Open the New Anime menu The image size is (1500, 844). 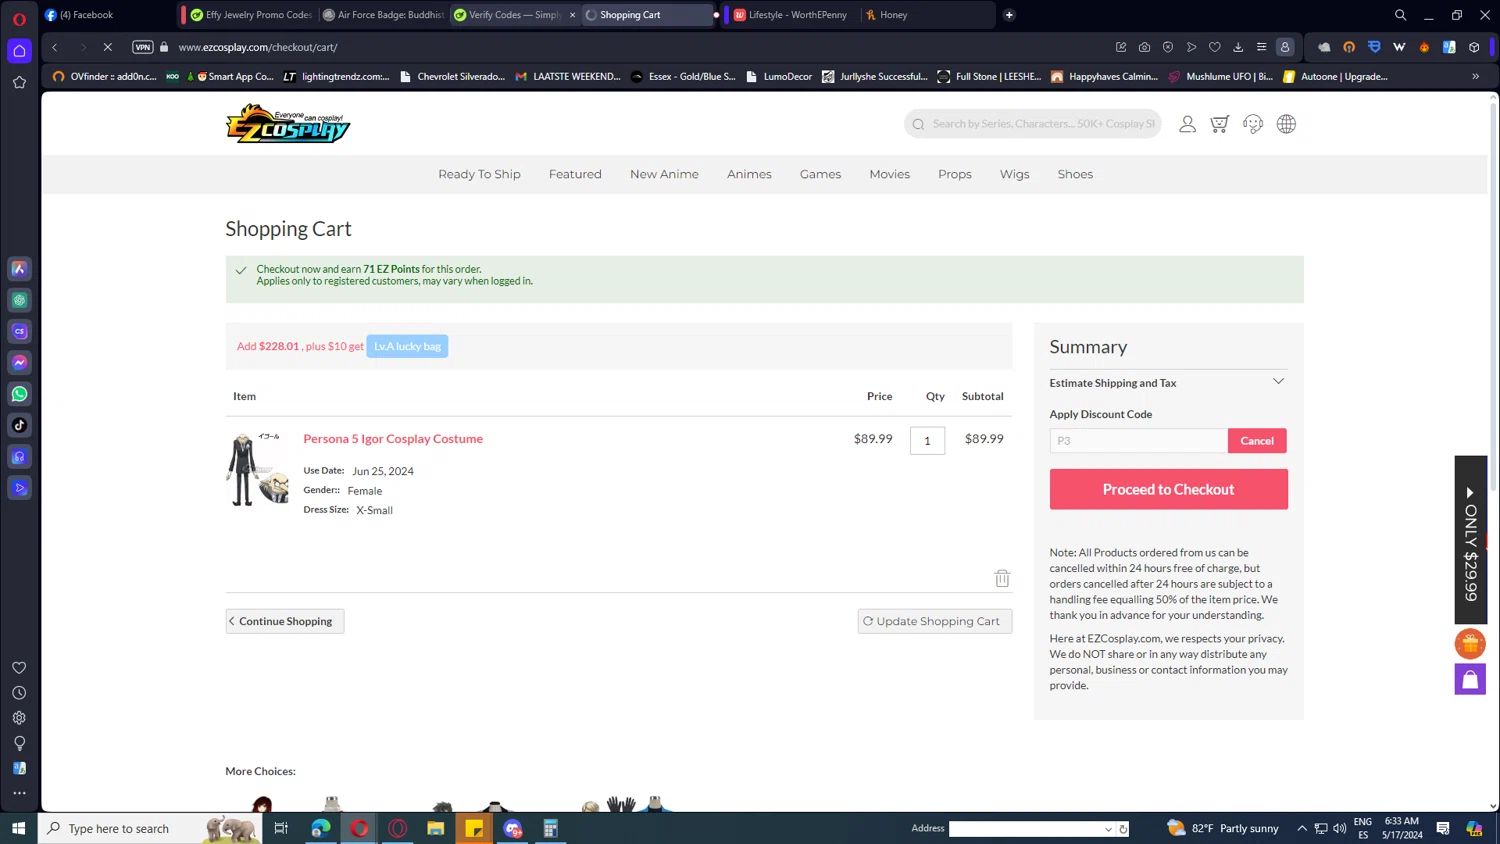[x=664, y=174]
